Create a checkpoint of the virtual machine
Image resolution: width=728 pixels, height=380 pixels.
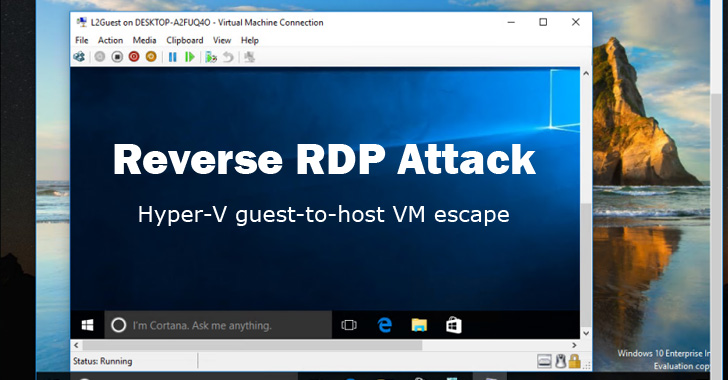(211, 57)
